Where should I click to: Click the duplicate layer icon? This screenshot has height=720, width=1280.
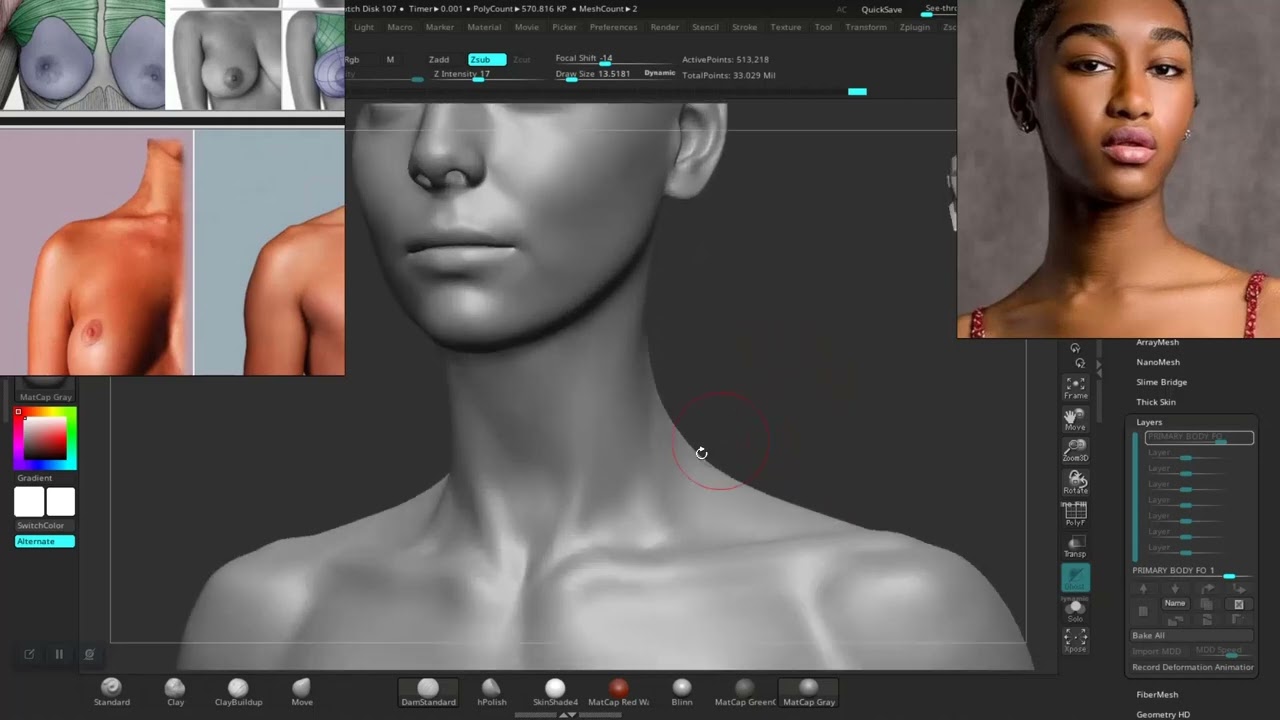pyautogui.click(x=1207, y=604)
